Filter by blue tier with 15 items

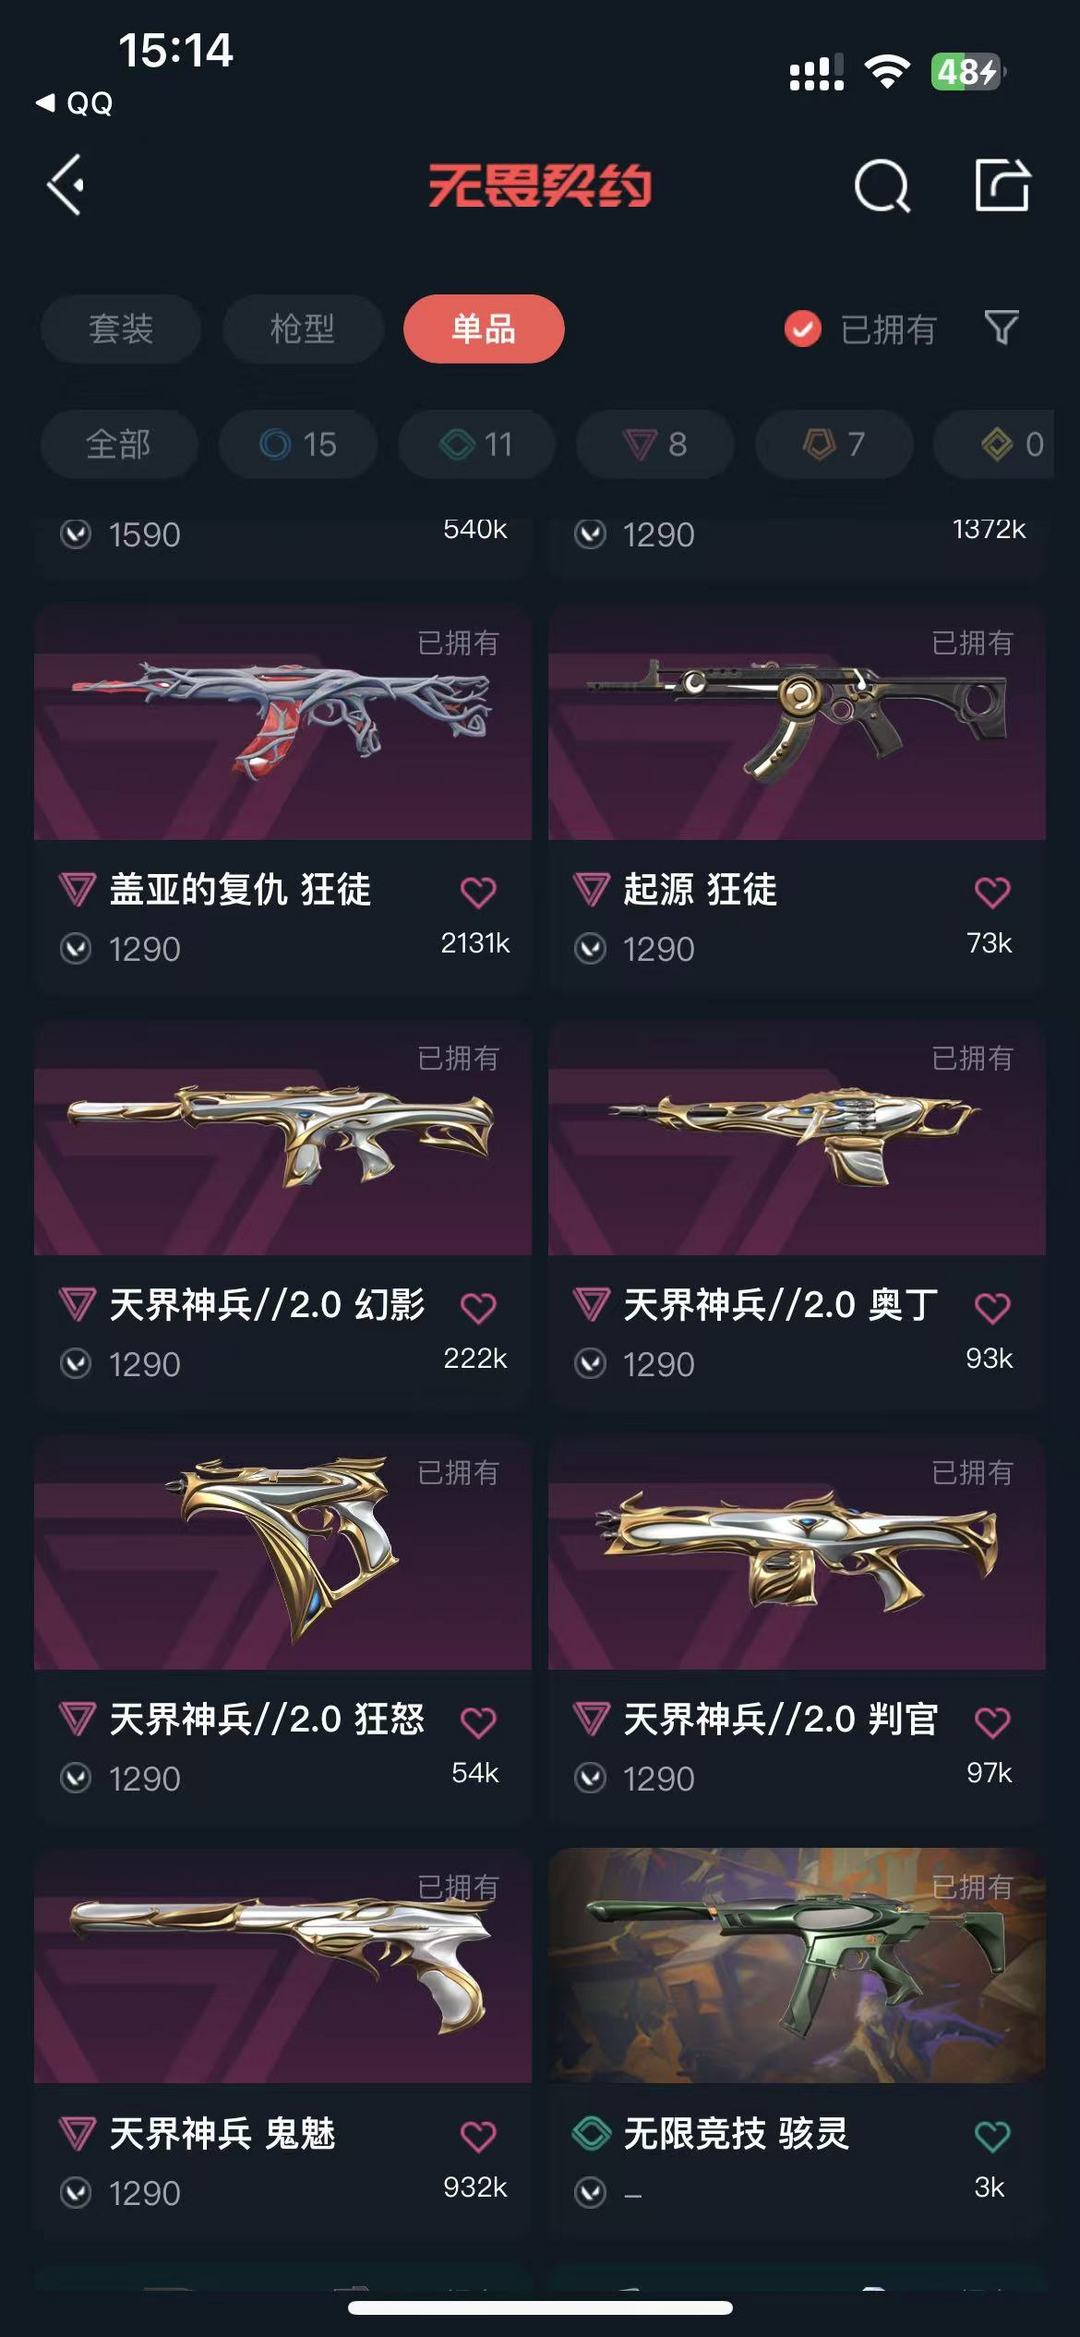point(298,444)
